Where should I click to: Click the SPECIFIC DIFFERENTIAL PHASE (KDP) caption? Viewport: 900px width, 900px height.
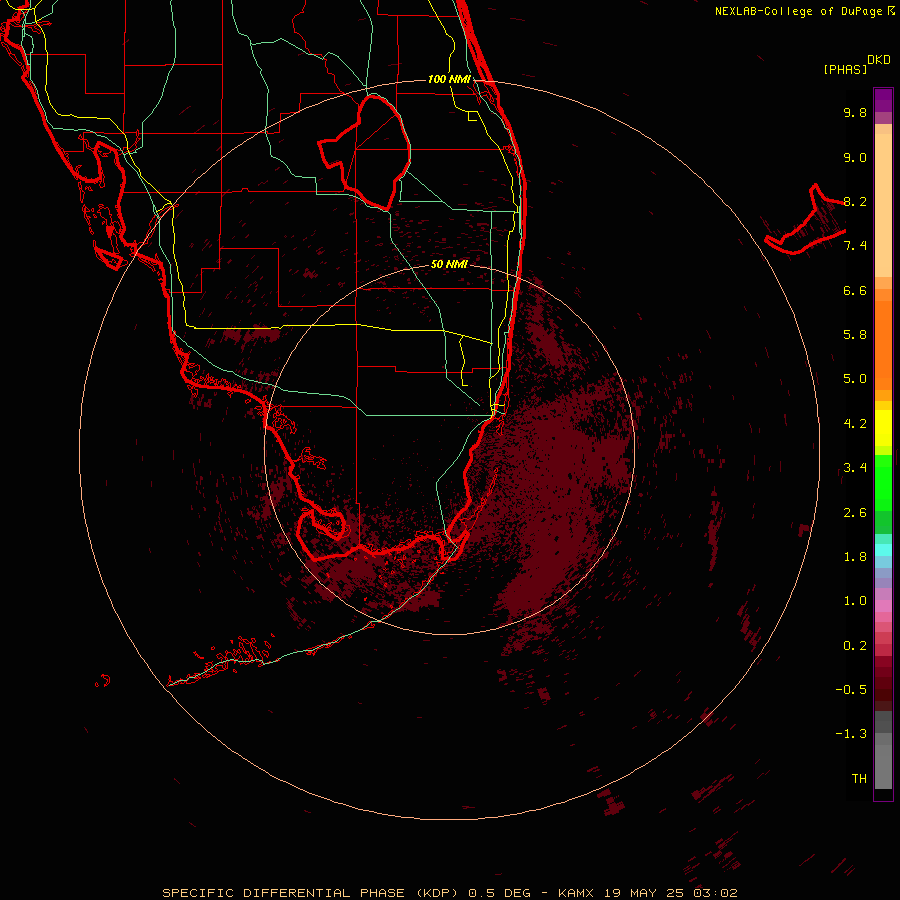(310, 893)
